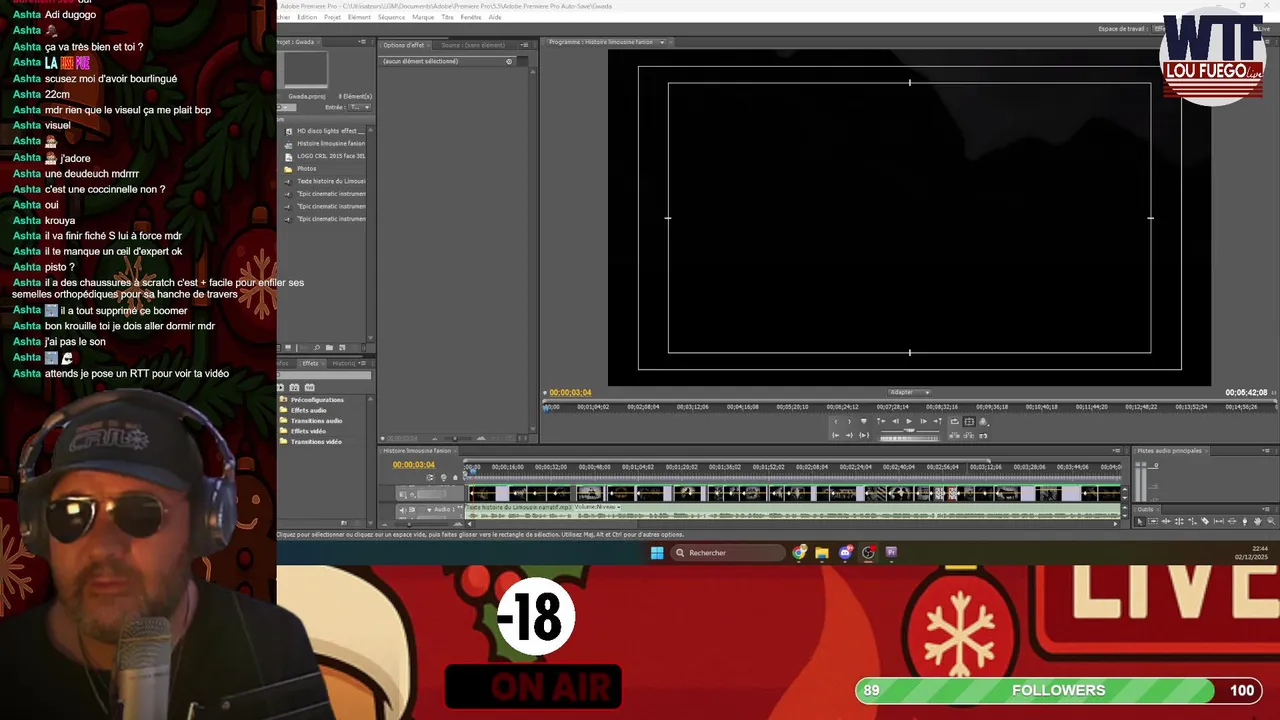
Task: Play the program monitor sequence
Action: (x=909, y=421)
